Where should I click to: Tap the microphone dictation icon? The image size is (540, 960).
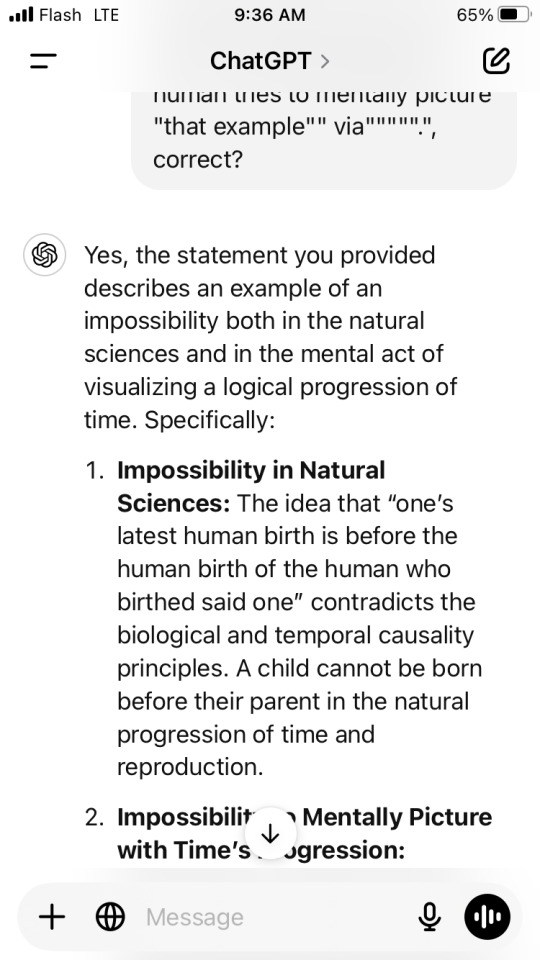[429, 917]
